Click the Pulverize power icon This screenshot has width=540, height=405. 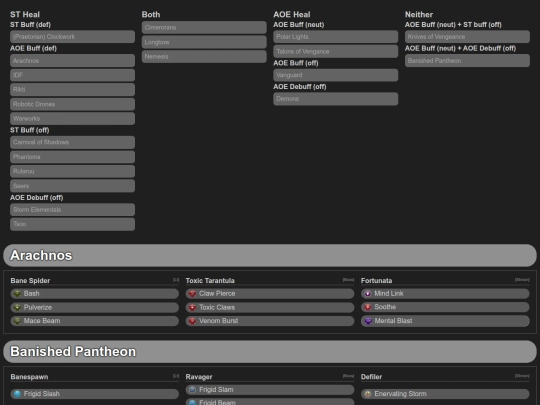coord(17,308)
